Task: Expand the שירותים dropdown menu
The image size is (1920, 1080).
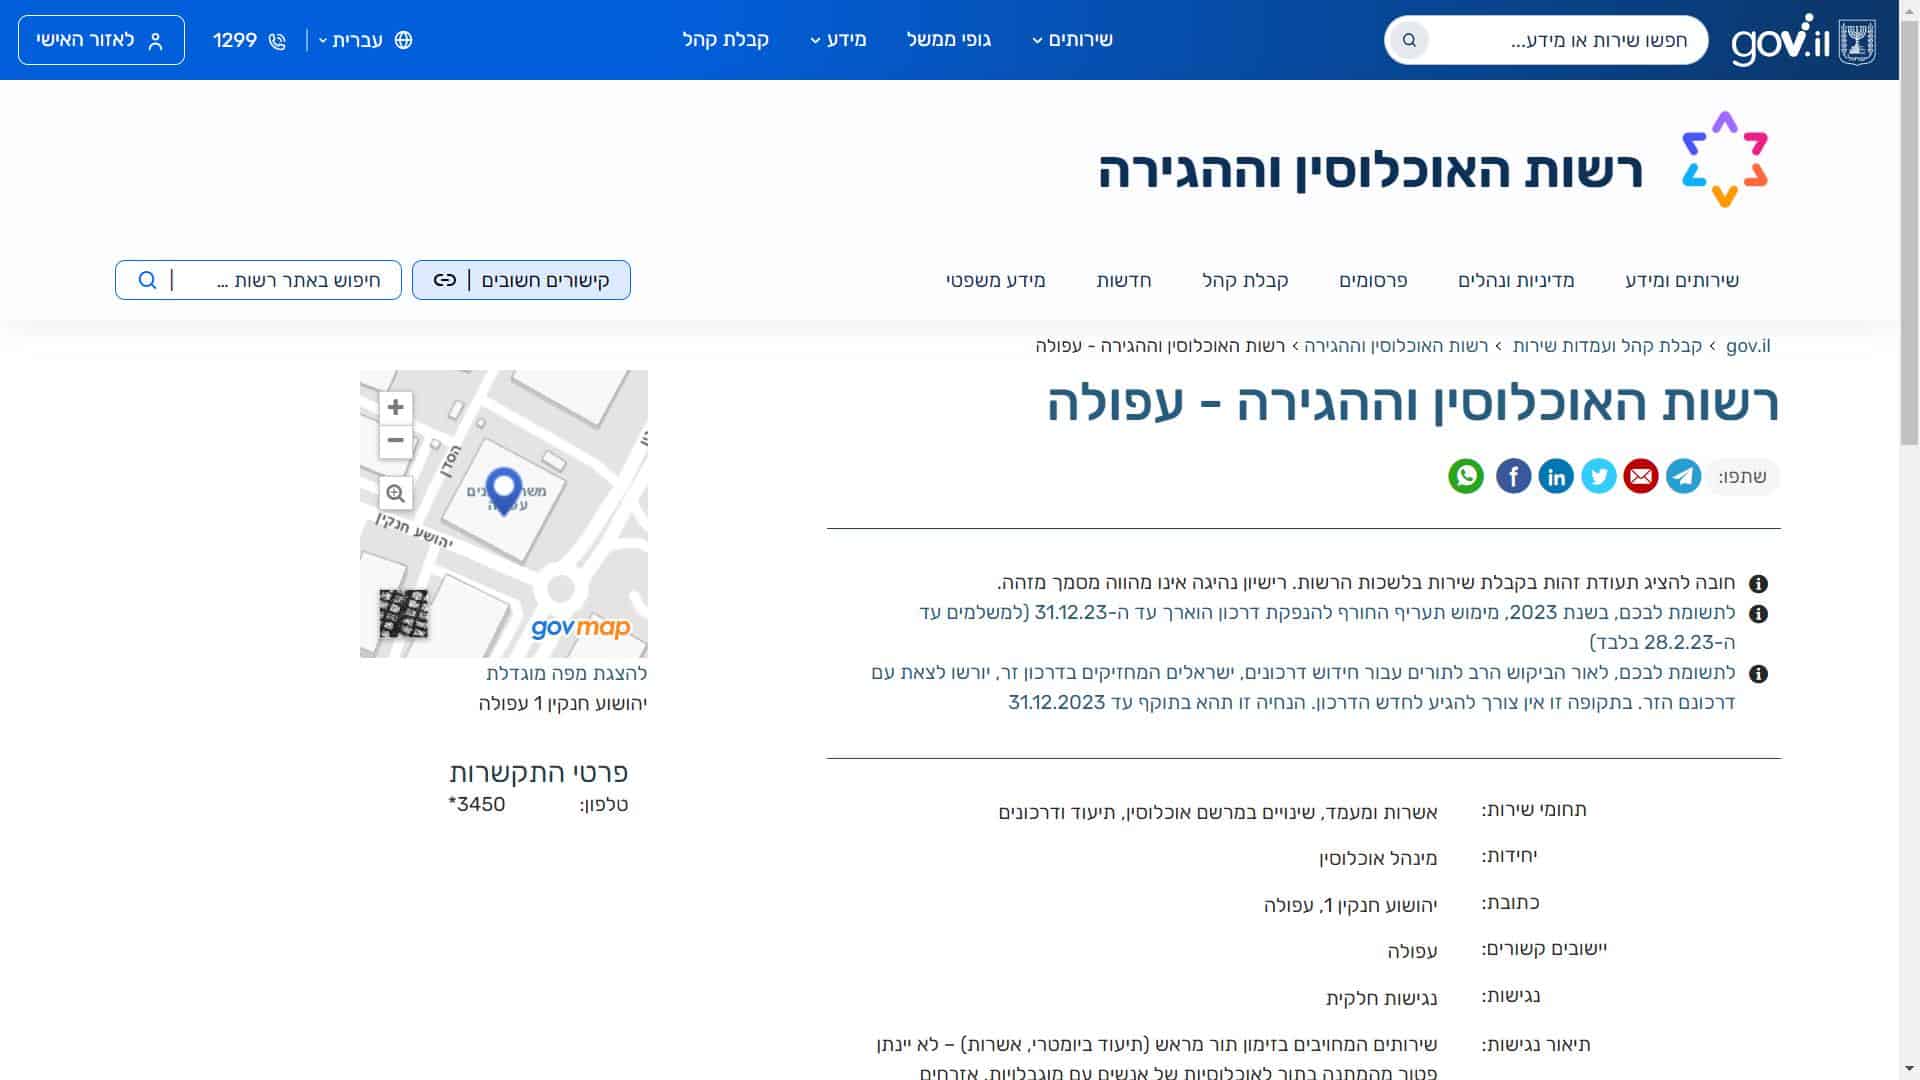Action: [1072, 40]
